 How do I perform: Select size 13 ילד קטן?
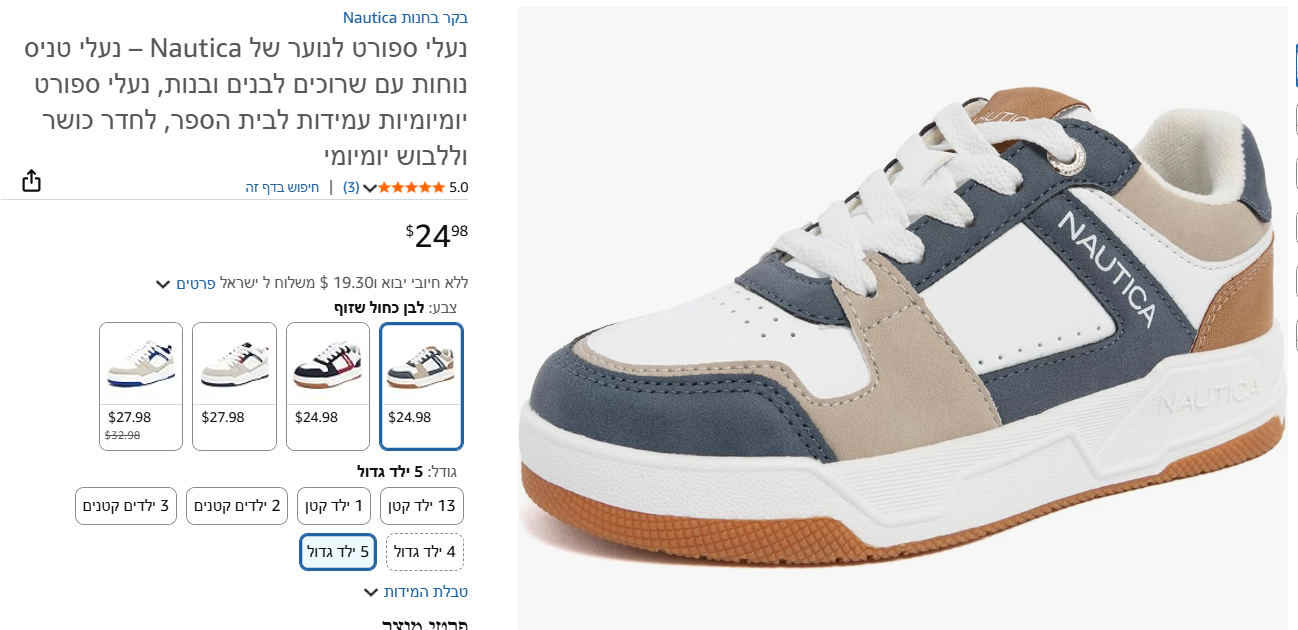422,506
